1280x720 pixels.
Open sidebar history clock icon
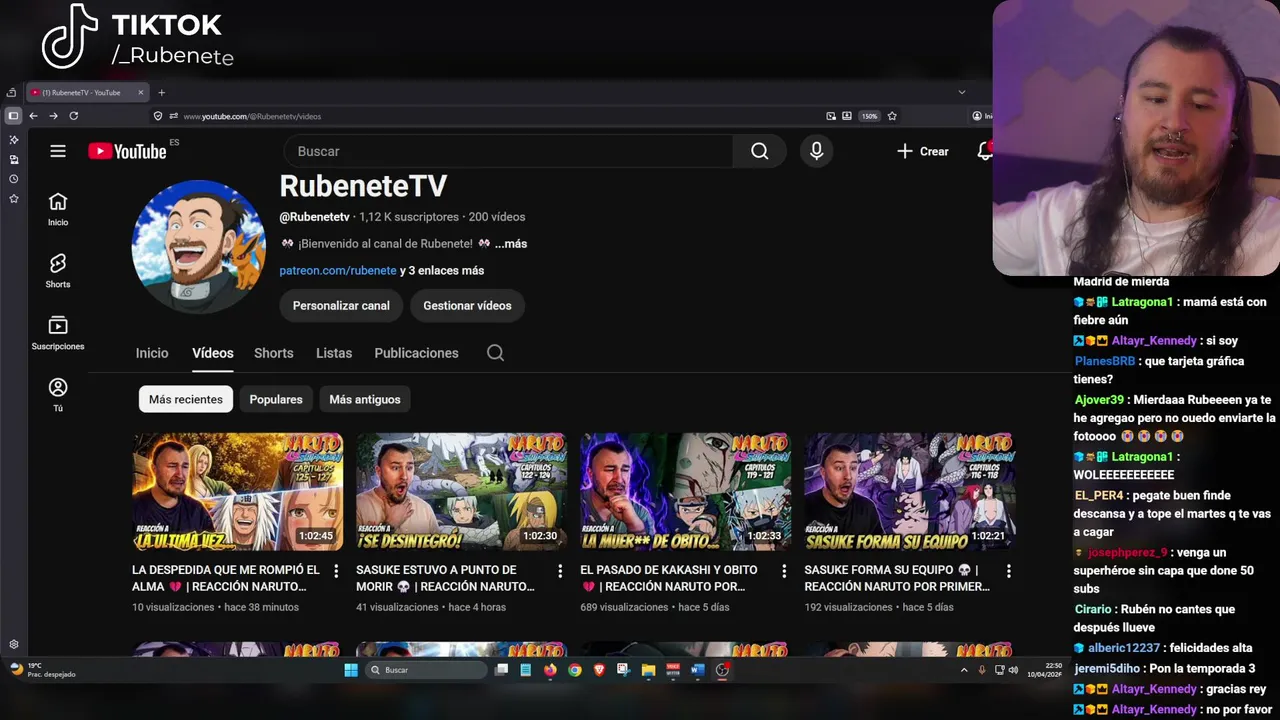14,179
